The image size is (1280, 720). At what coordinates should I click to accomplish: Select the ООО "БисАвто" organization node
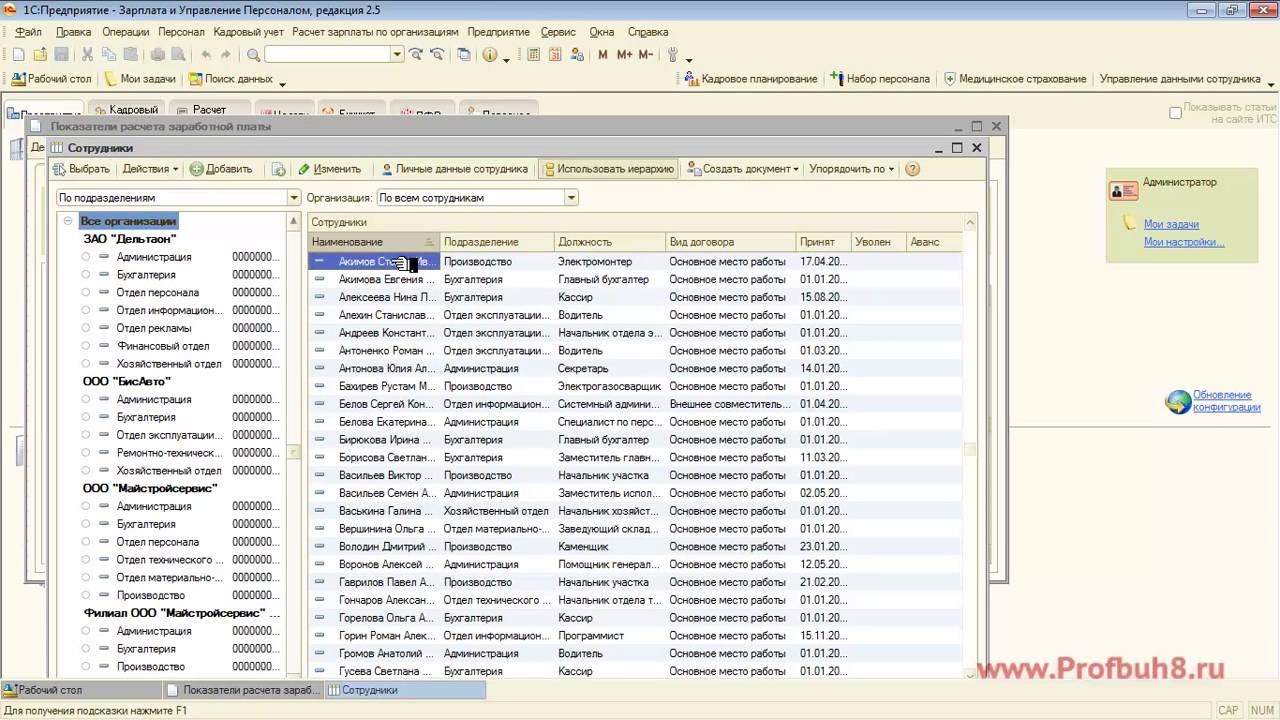pyautogui.click(x=127, y=381)
